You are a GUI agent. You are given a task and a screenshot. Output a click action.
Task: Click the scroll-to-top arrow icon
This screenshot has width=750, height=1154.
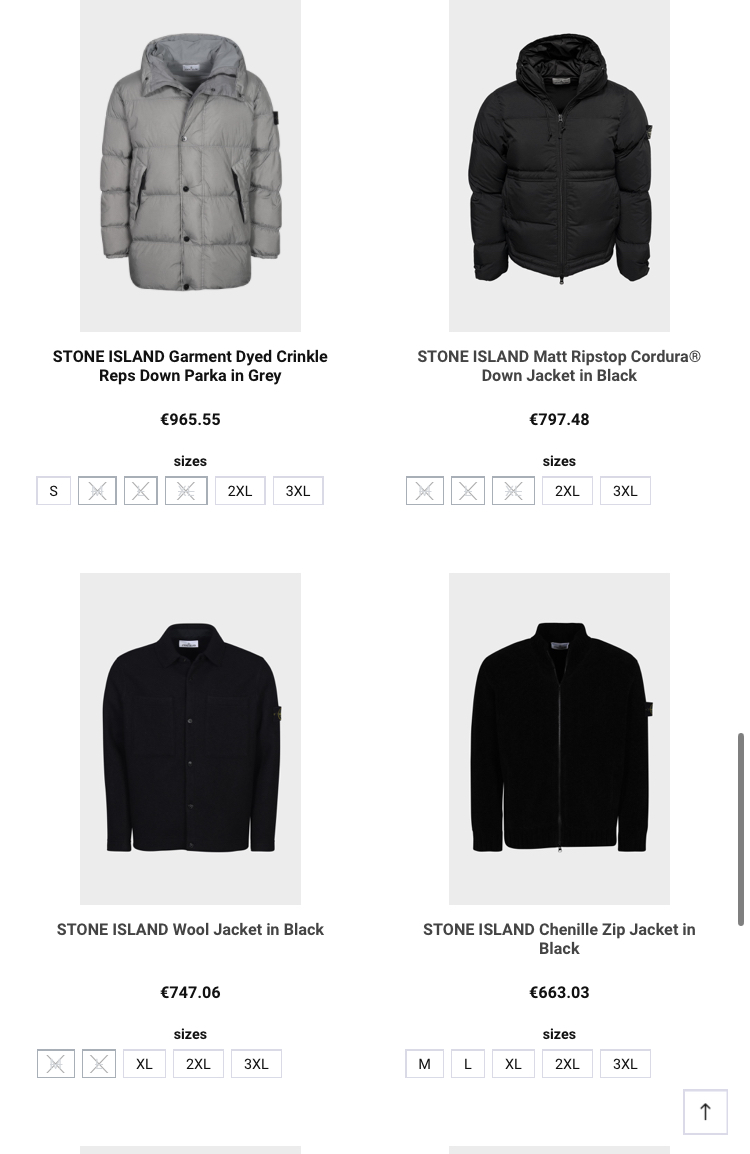(705, 1111)
